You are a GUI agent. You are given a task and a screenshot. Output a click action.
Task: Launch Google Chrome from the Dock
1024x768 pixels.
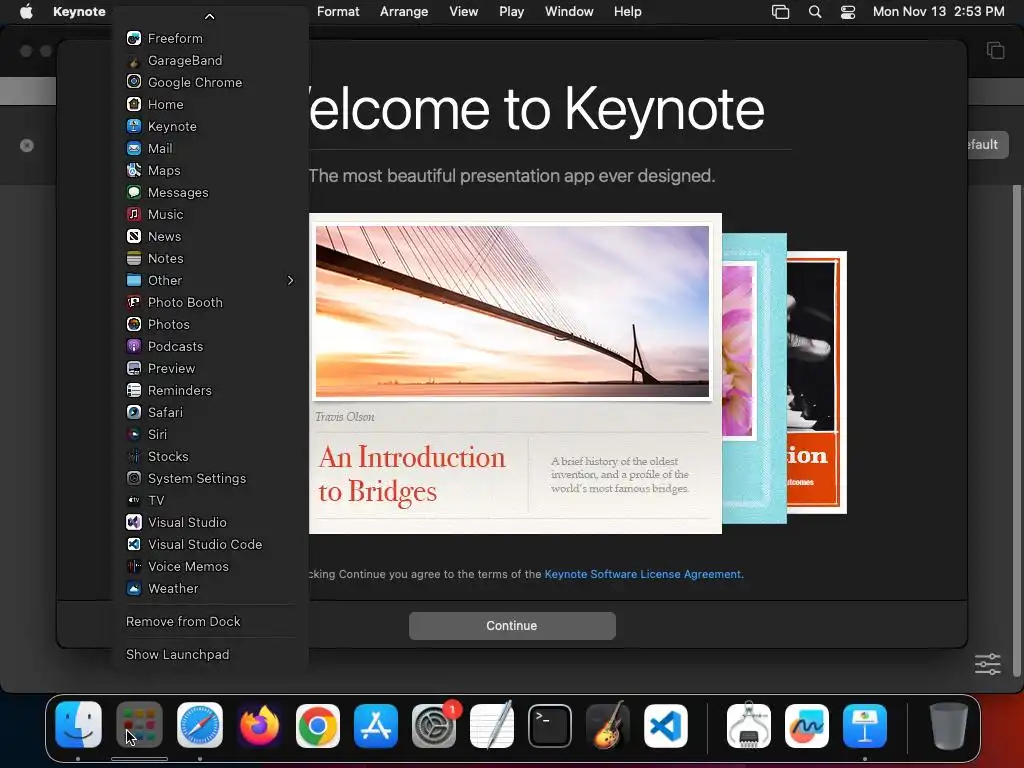[318, 725]
